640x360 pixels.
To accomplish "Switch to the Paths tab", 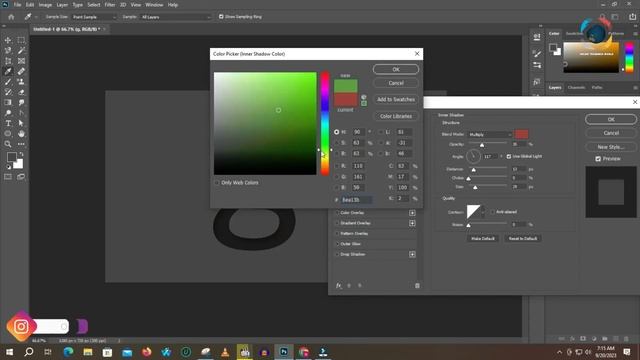I will [597, 87].
